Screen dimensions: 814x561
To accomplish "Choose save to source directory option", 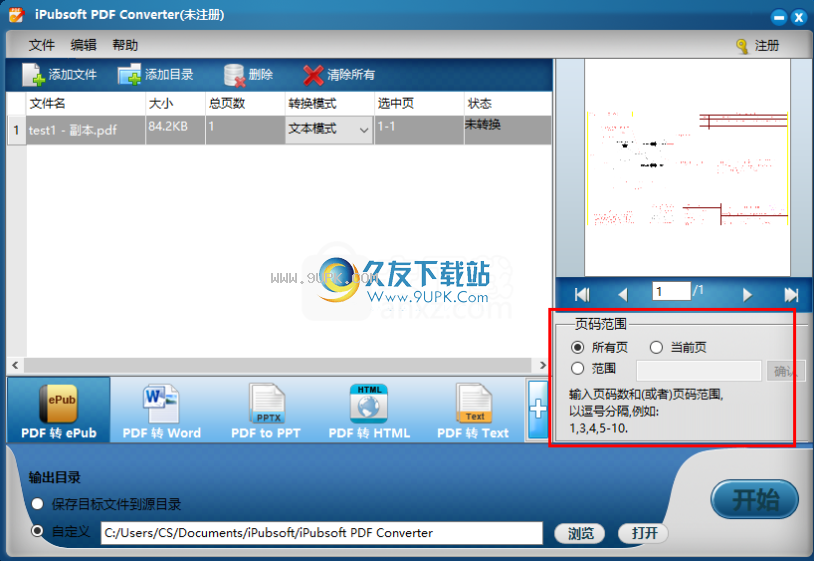I will 37,503.
